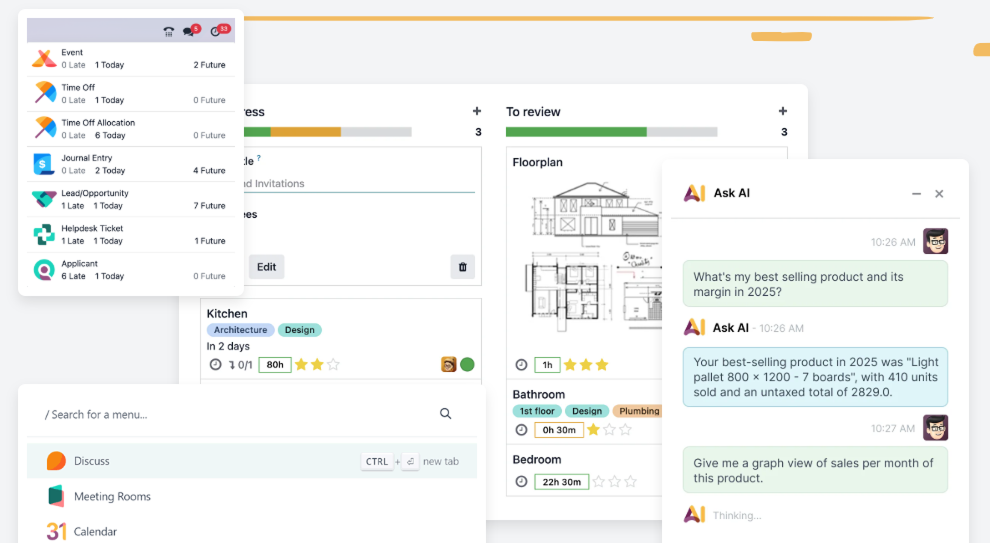Screen dimensions: 990x543
Task: Click the Search for a menu field
Action: [230, 414]
